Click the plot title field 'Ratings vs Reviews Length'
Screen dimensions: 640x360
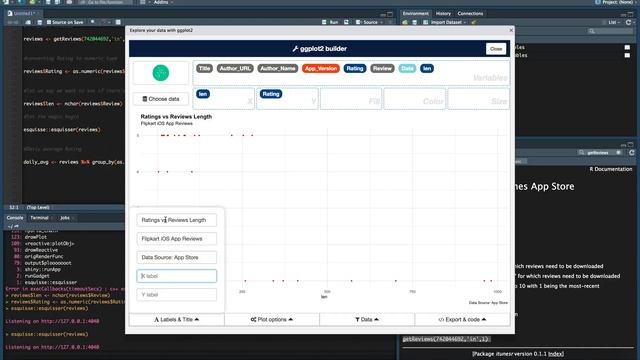point(177,220)
